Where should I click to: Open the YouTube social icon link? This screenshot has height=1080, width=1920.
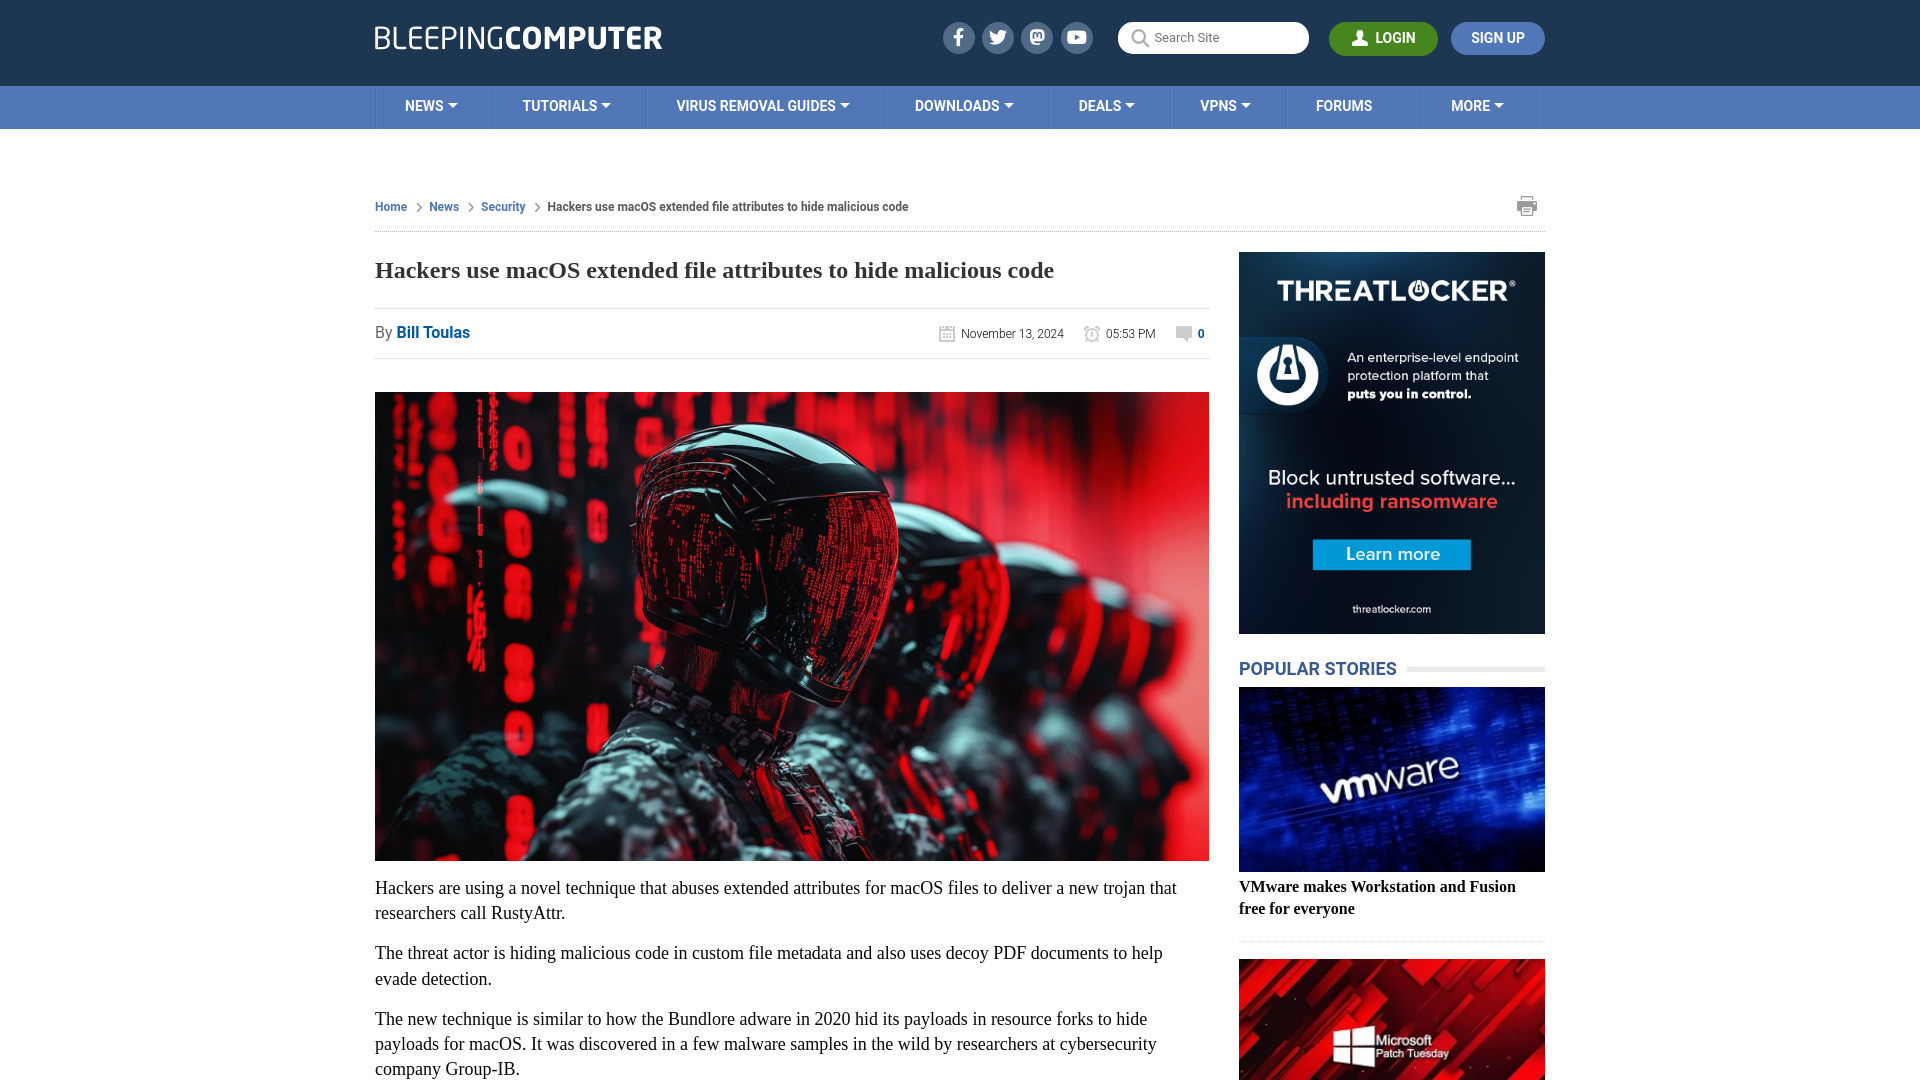(x=1077, y=38)
